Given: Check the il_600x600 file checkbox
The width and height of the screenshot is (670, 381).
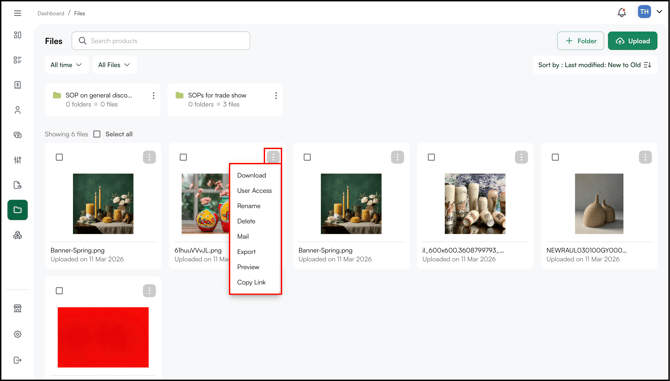Looking at the screenshot, I should (x=431, y=158).
